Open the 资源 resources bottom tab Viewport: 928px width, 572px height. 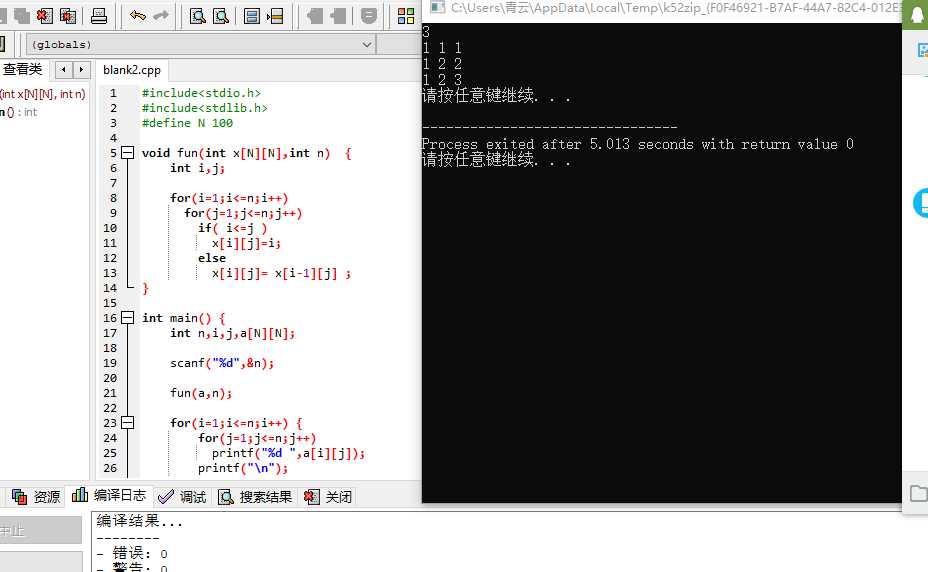coord(37,496)
